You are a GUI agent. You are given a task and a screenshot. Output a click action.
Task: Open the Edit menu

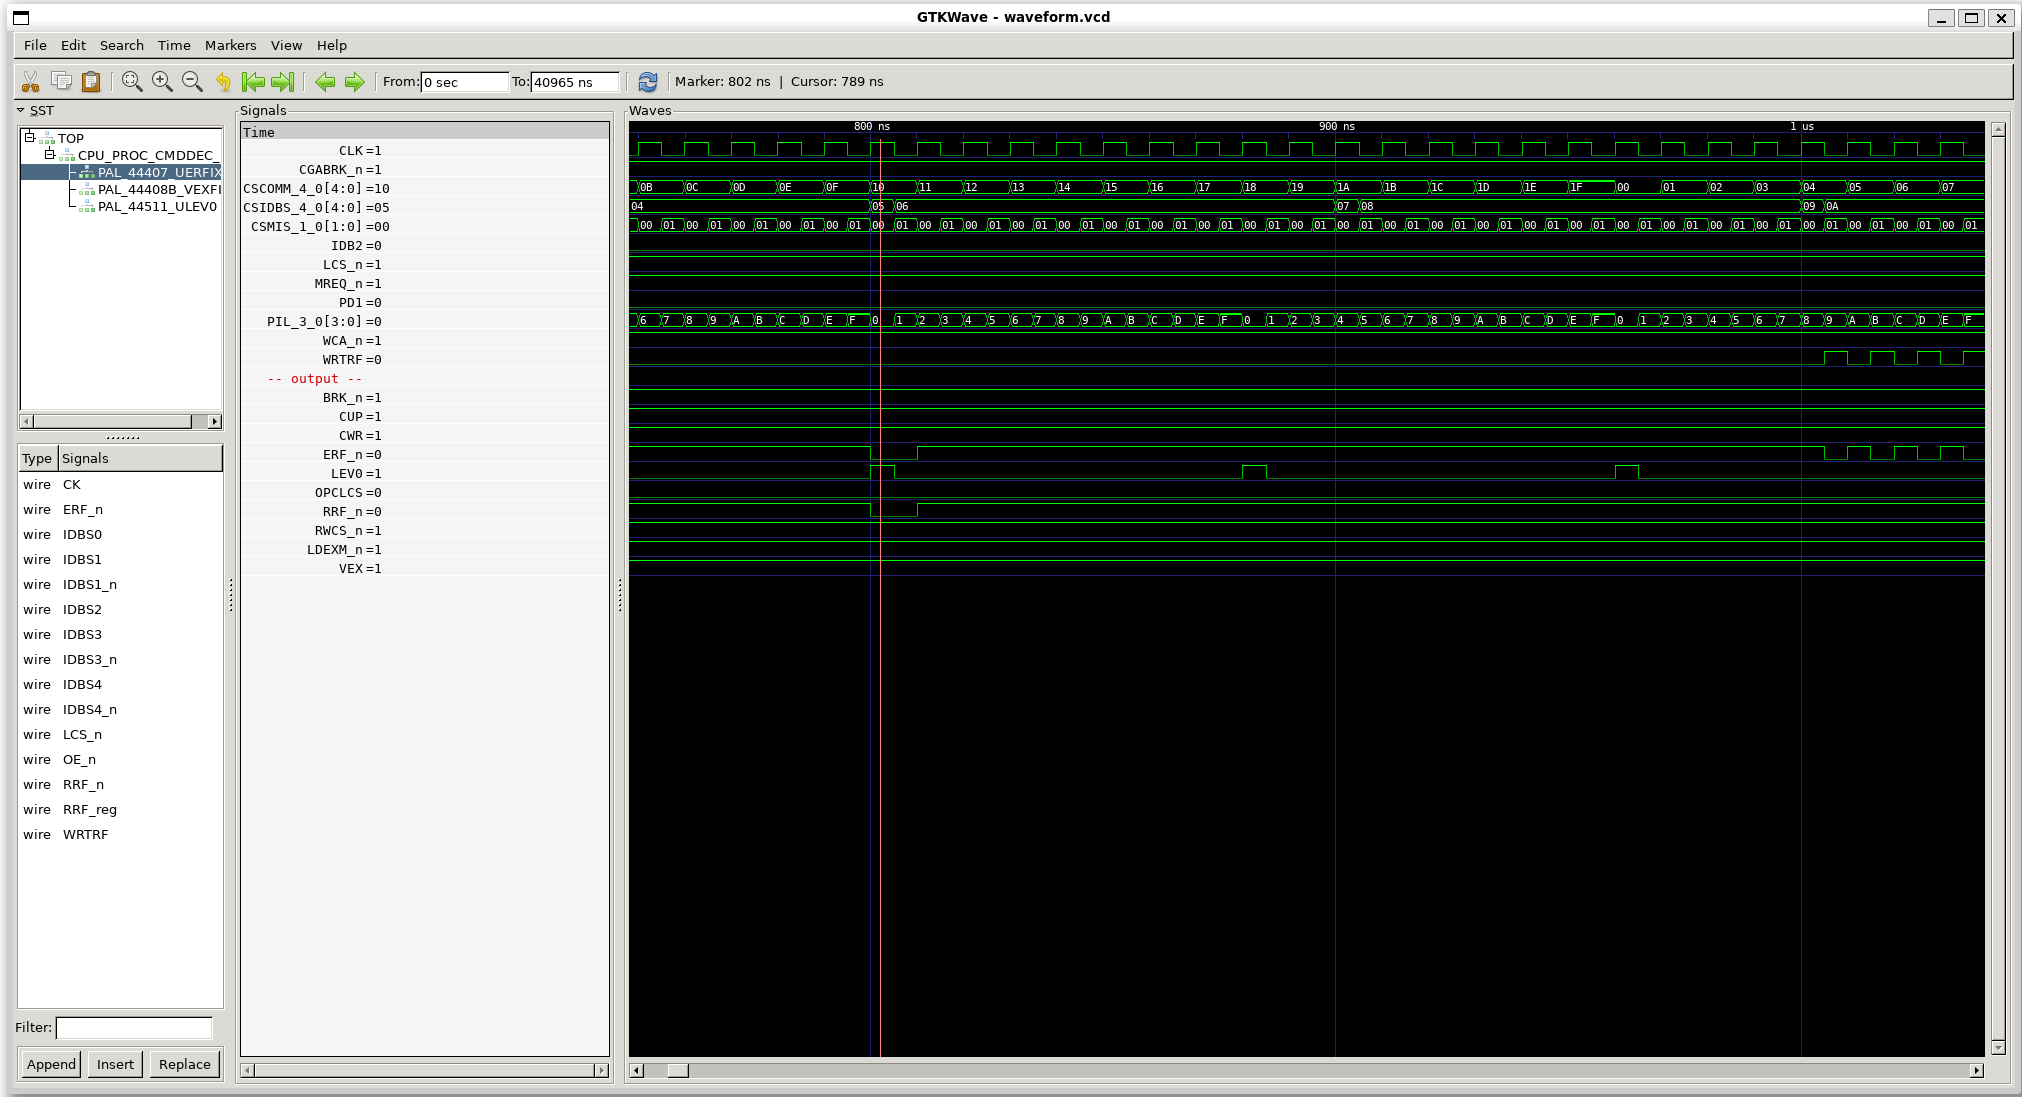pyautogui.click(x=73, y=45)
